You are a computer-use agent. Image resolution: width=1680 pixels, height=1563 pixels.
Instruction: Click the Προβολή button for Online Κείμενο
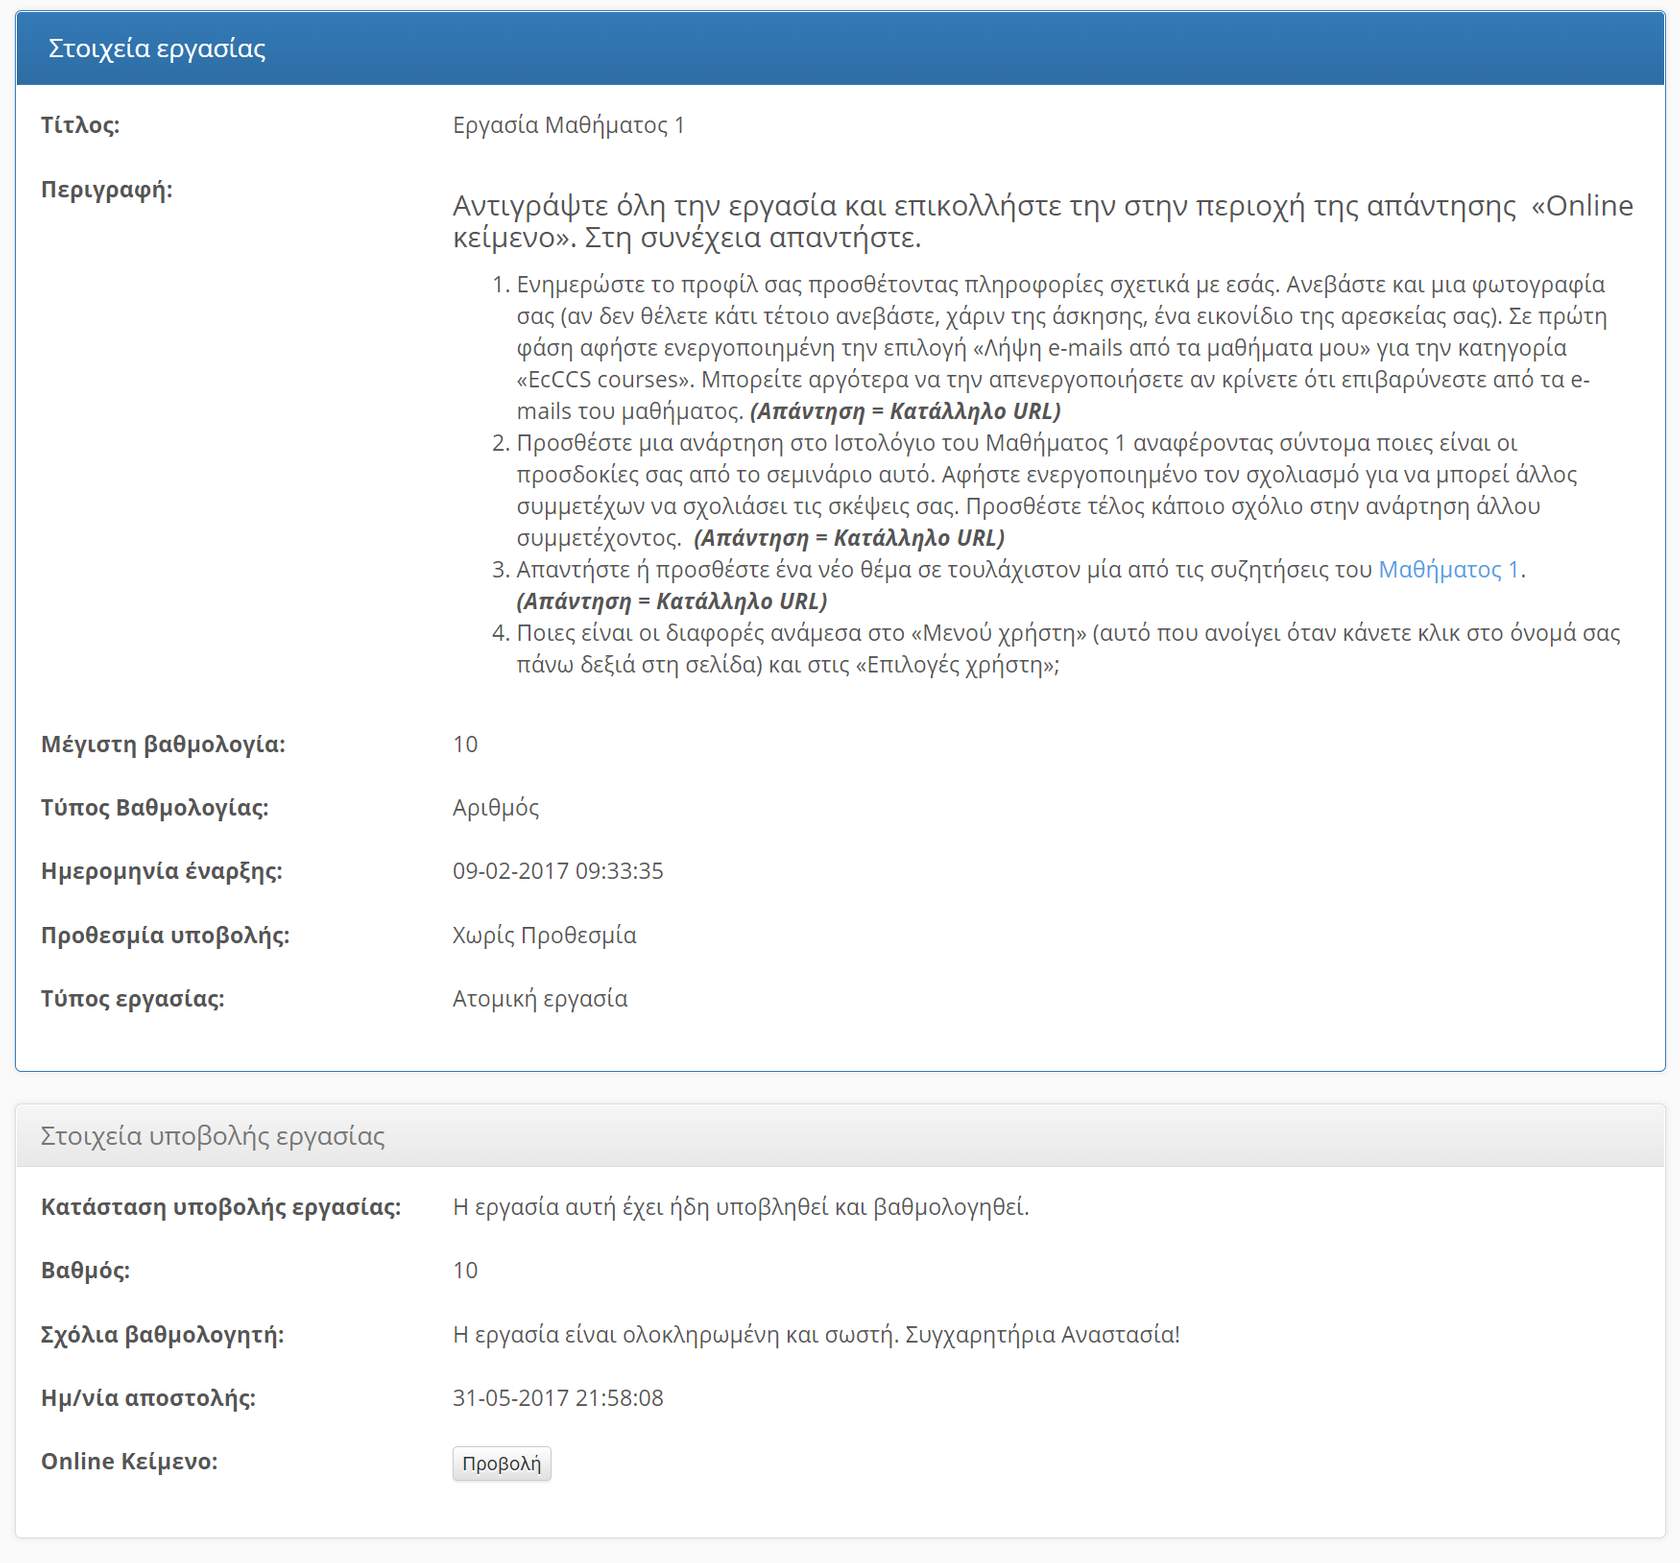point(501,1463)
